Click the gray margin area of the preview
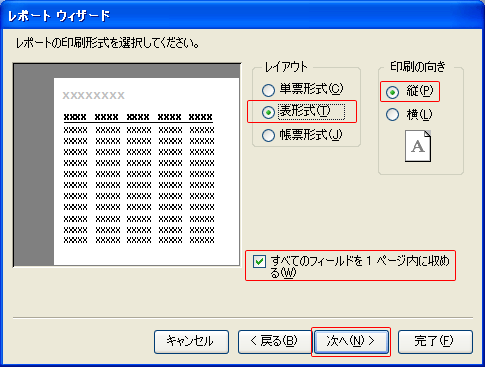Viewport: 485px width, 367px height. click(x=33, y=167)
